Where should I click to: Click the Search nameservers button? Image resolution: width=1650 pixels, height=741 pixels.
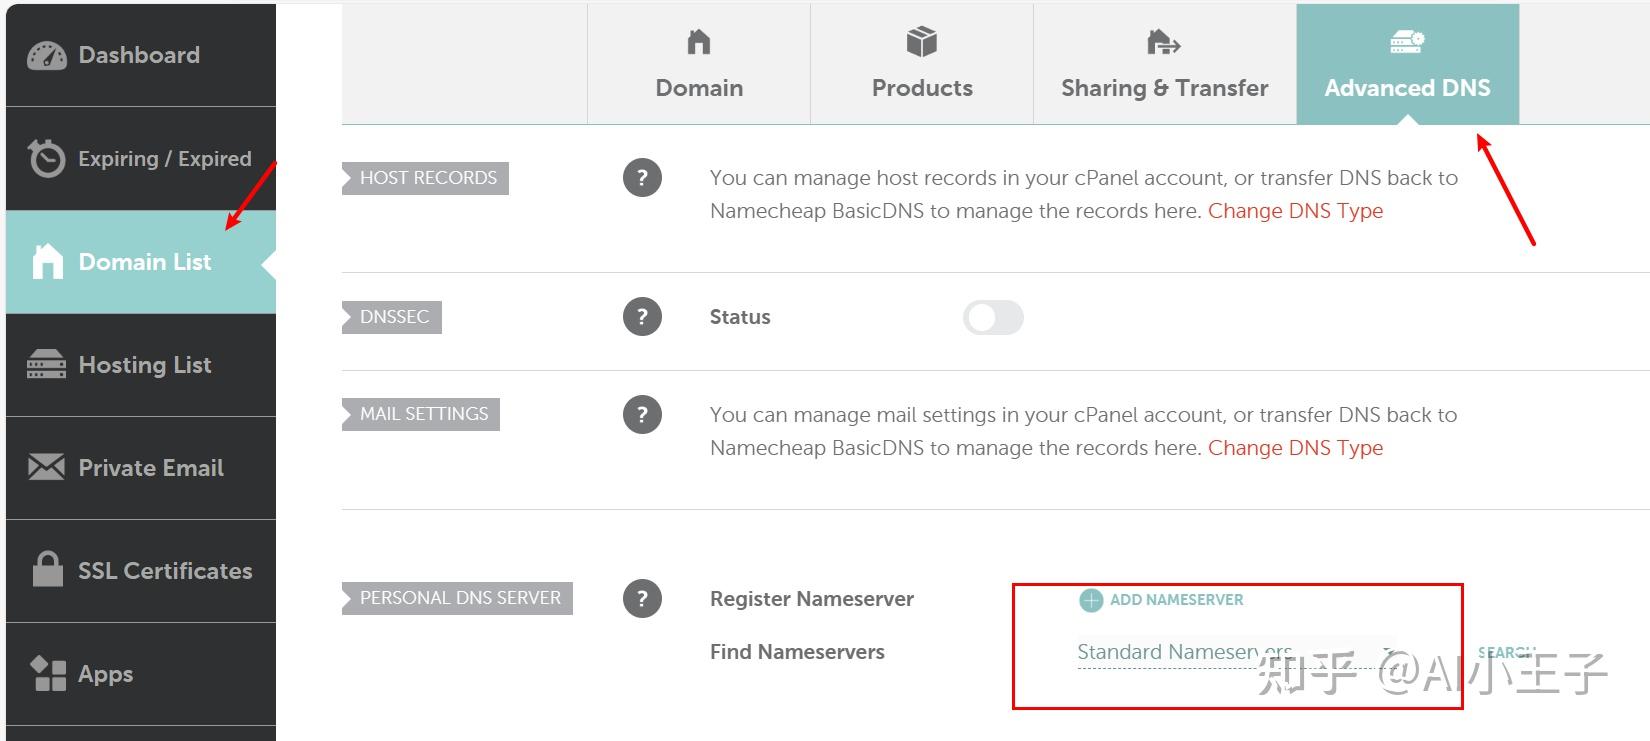(x=1505, y=652)
